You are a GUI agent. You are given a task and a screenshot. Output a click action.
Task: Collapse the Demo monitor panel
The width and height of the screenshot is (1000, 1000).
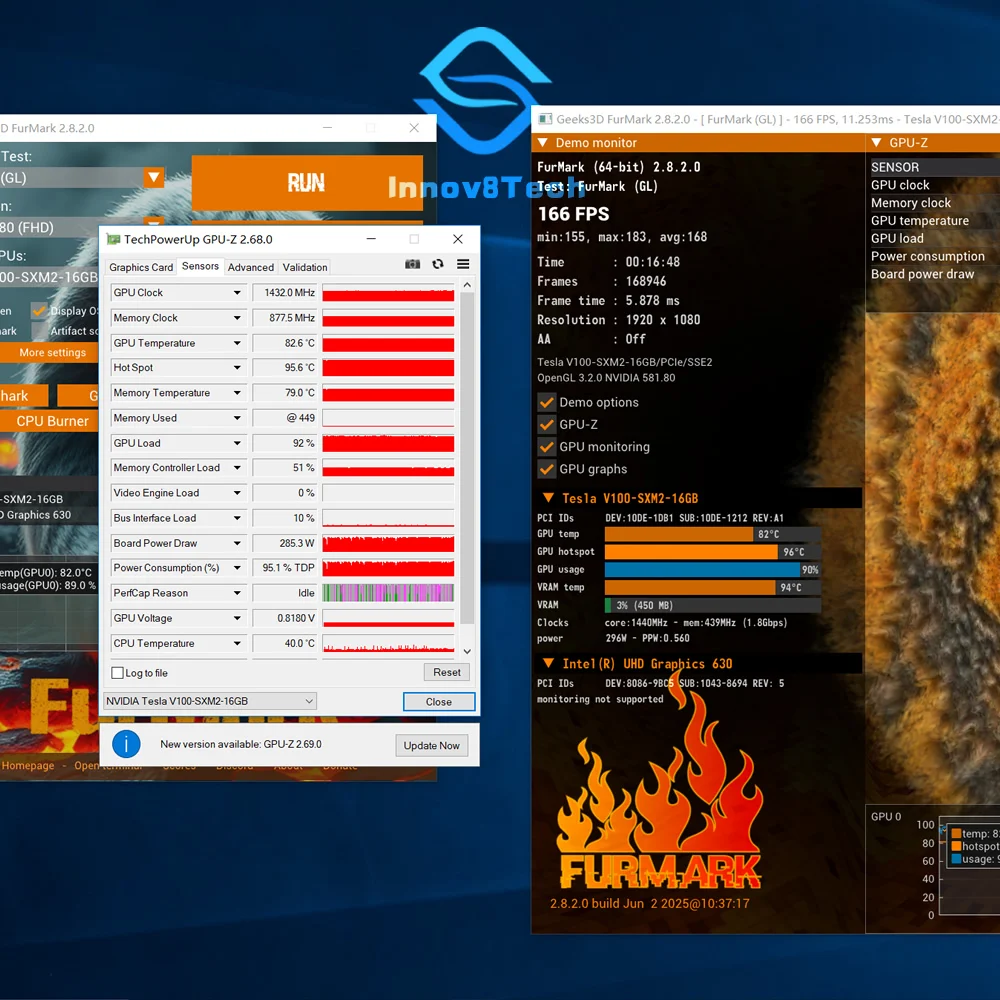tap(543, 143)
